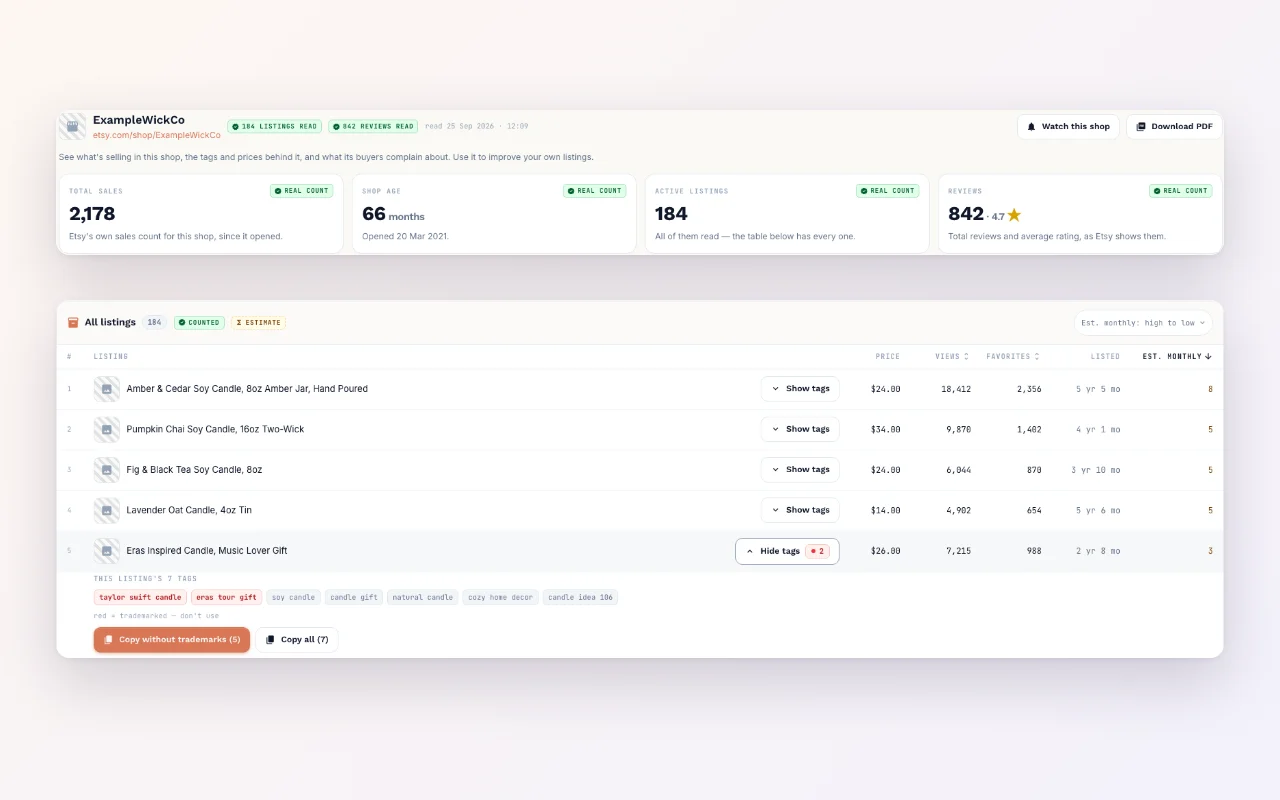Click Copy all (7) tags button

(x=297, y=640)
